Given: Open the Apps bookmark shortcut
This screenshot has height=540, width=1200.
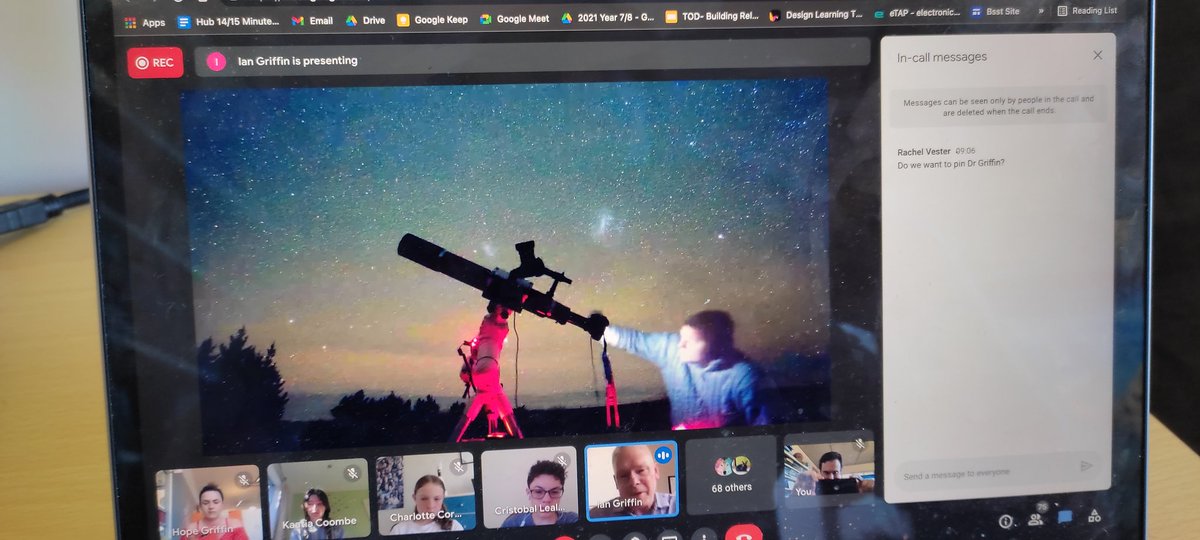Looking at the screenshot, I should pyautogui.click(x=145, y=22).
